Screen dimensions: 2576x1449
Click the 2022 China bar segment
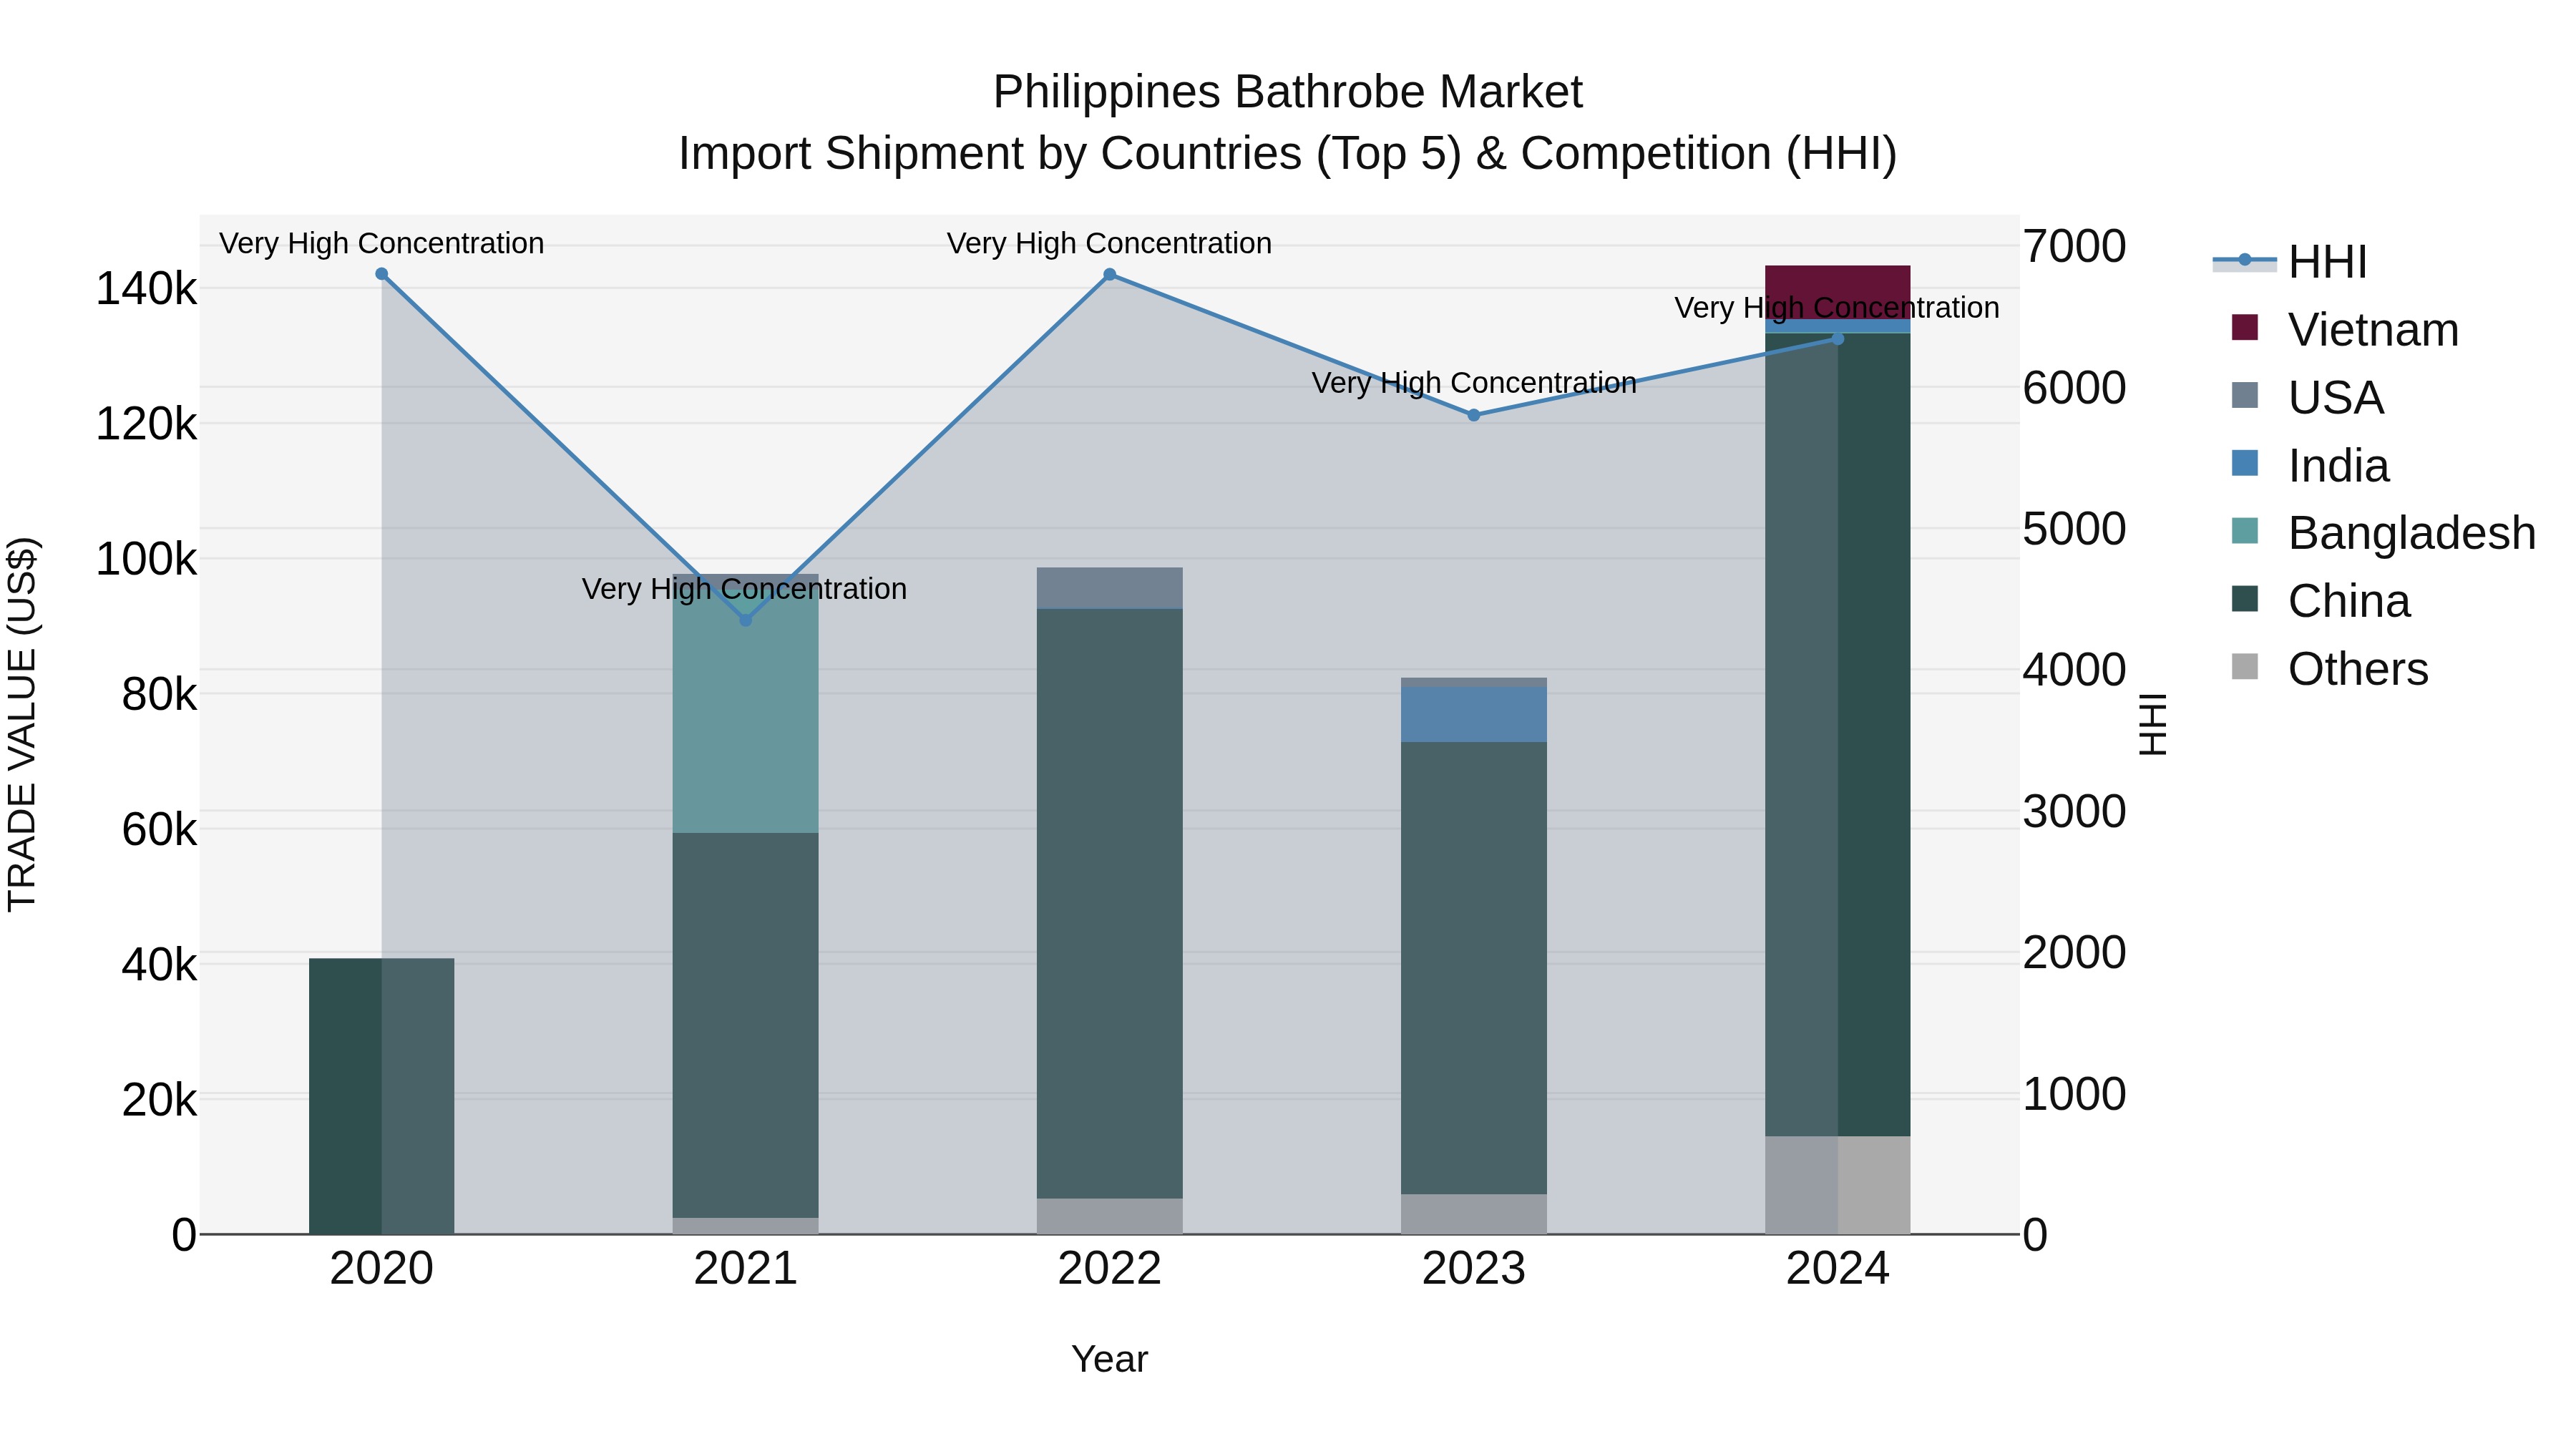tap(1109, 904)
